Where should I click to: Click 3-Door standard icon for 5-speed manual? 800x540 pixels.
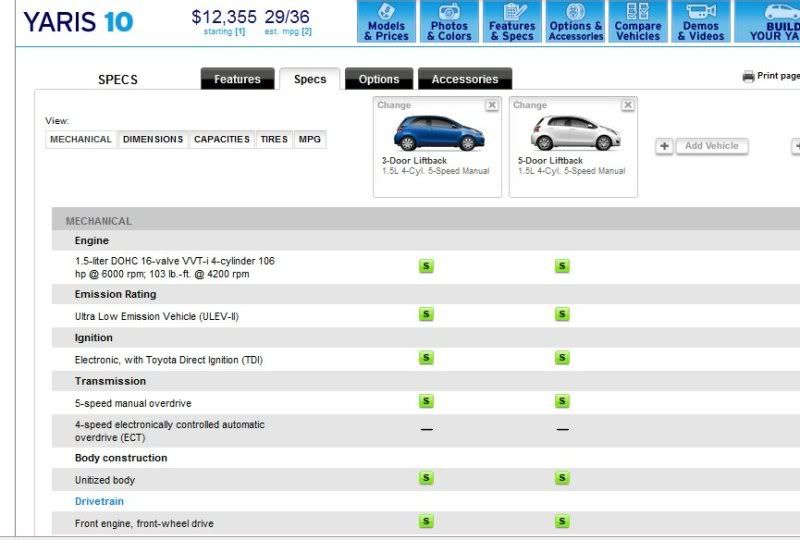click(426, 401)
